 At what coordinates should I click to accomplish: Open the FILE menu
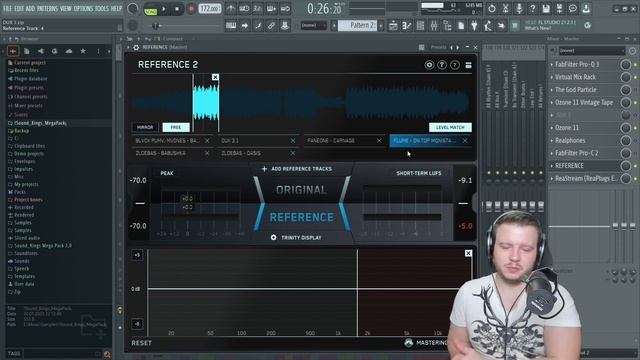7,8
